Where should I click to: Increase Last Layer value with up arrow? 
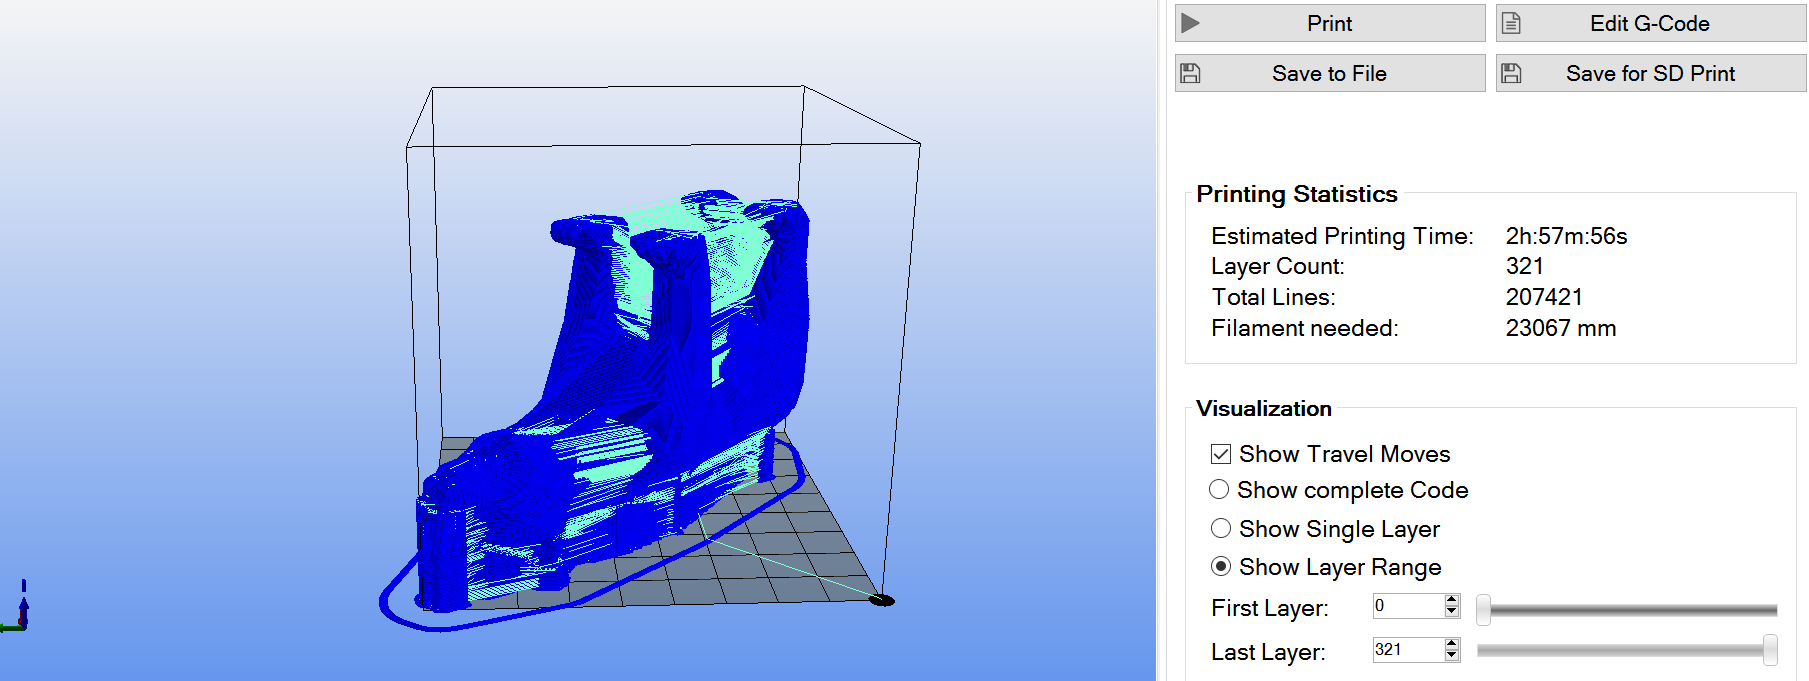(1451, 644)
